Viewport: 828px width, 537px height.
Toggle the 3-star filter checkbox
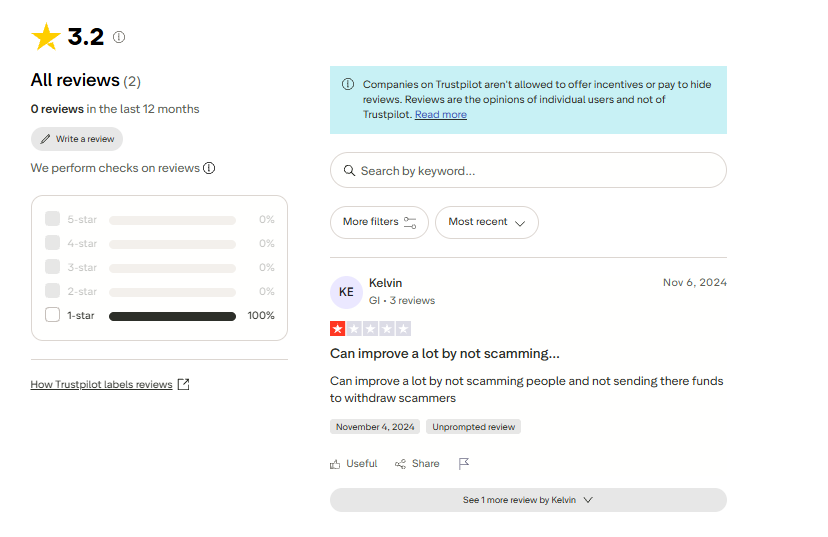tap(52, 267)
